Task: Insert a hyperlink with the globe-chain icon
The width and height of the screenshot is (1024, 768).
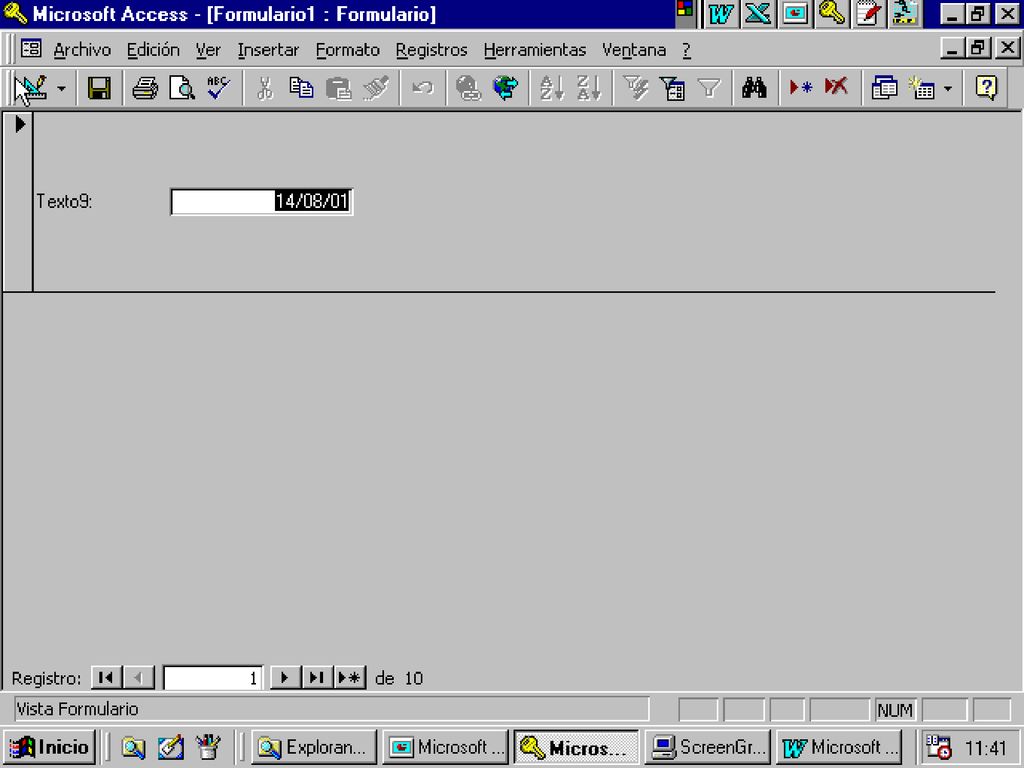Action: click(x=468, y=88)
